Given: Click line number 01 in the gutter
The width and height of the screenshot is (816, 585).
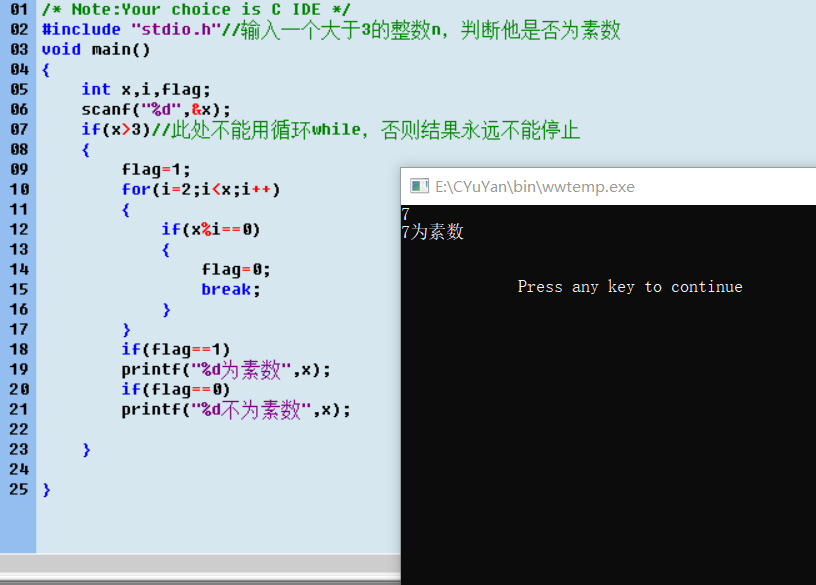Looking at the screenshot, I should 19,9.
